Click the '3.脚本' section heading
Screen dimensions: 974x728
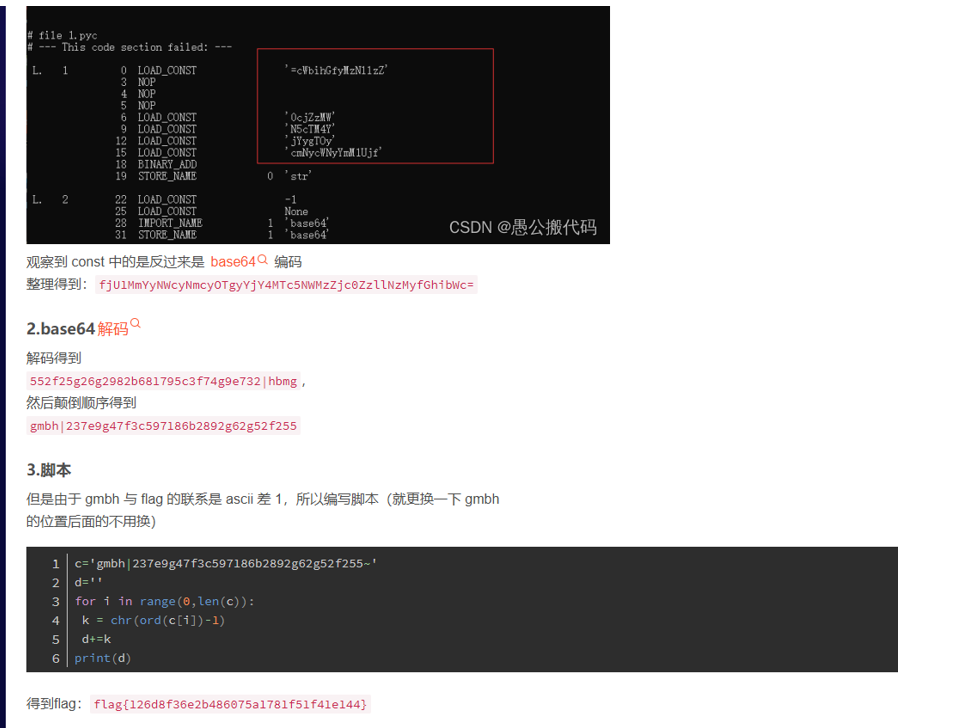(x=48, y=470)
